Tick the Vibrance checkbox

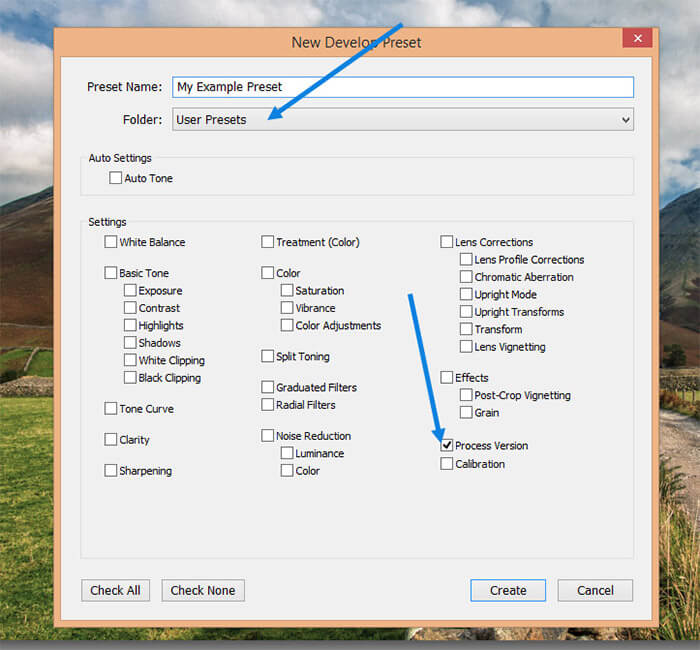coord(287,308)
